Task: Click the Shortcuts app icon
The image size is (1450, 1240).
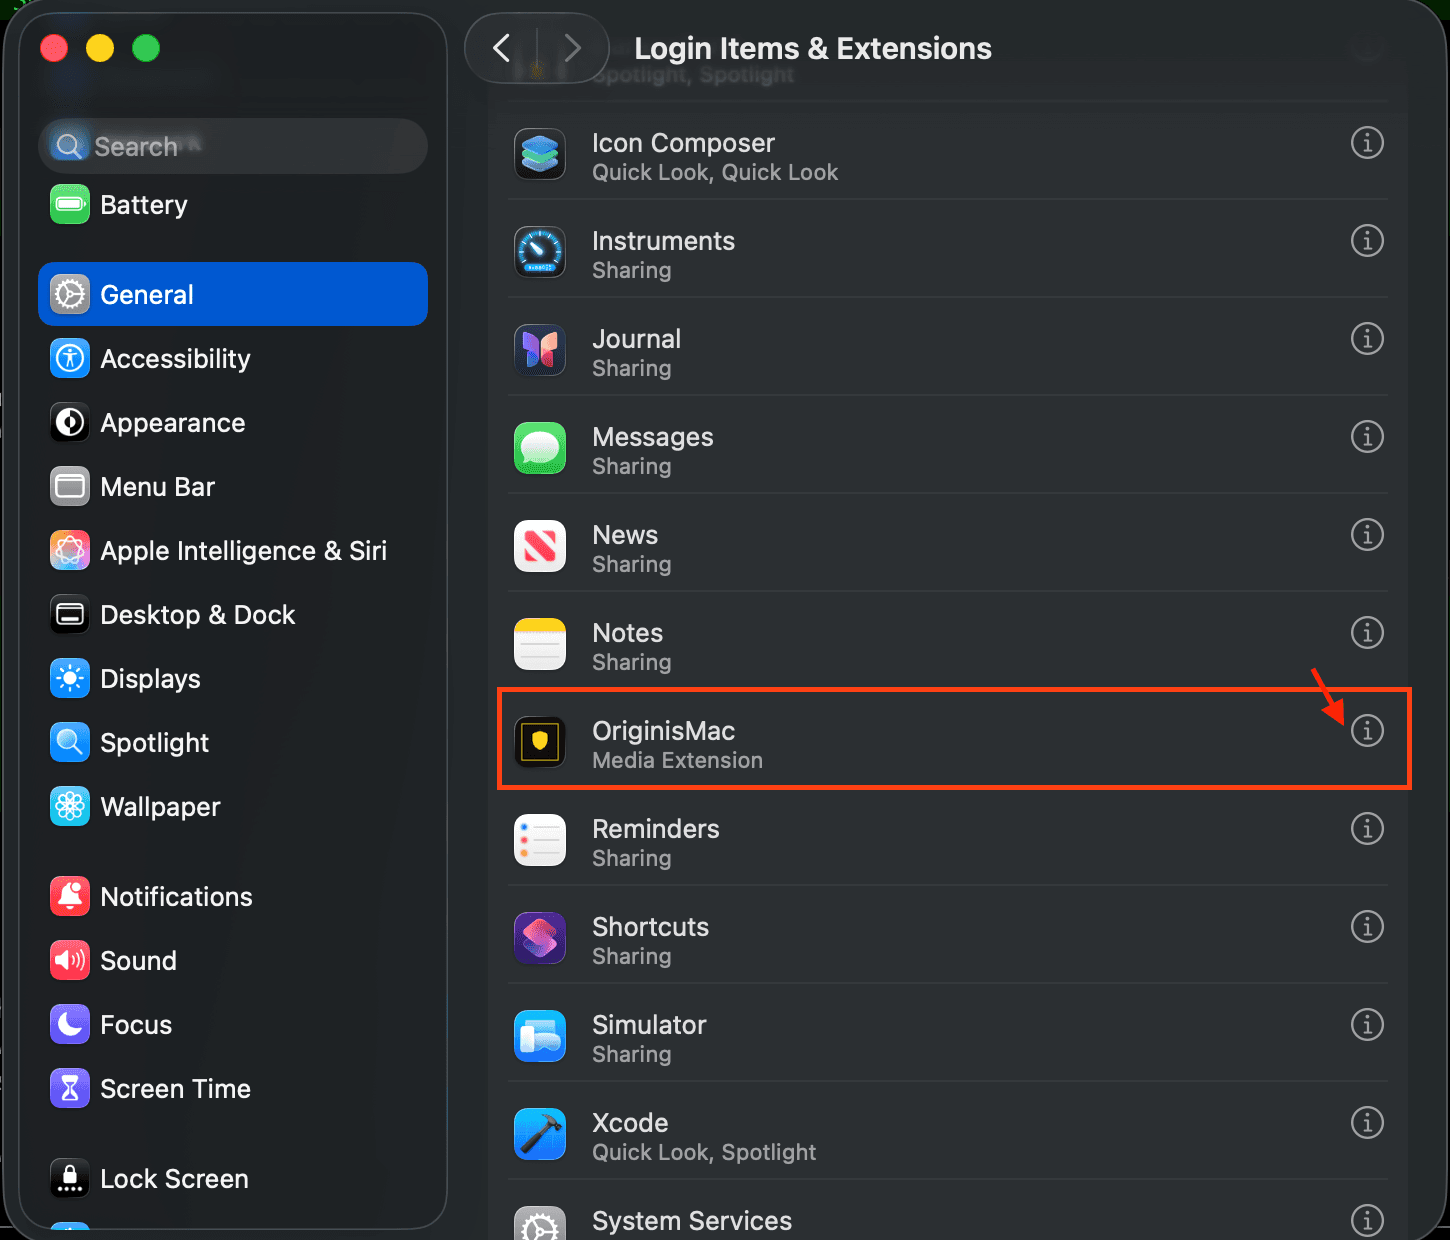Action: pyautogui.click(x=539, y=938)
